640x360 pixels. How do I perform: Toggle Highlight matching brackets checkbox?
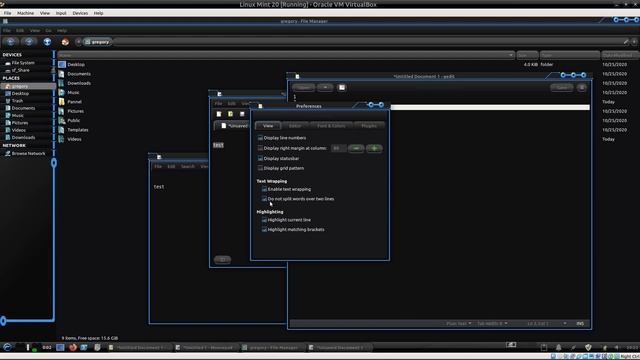pos(264,230)
